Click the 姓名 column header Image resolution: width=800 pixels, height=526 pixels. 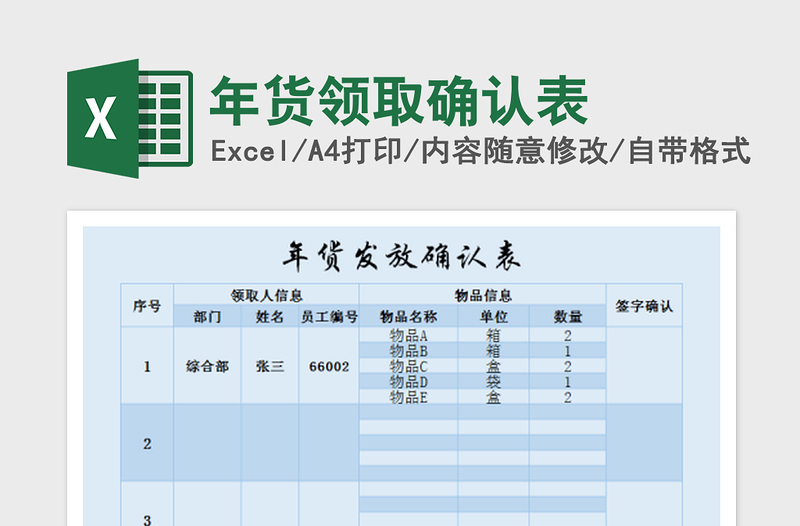[269, 316]
